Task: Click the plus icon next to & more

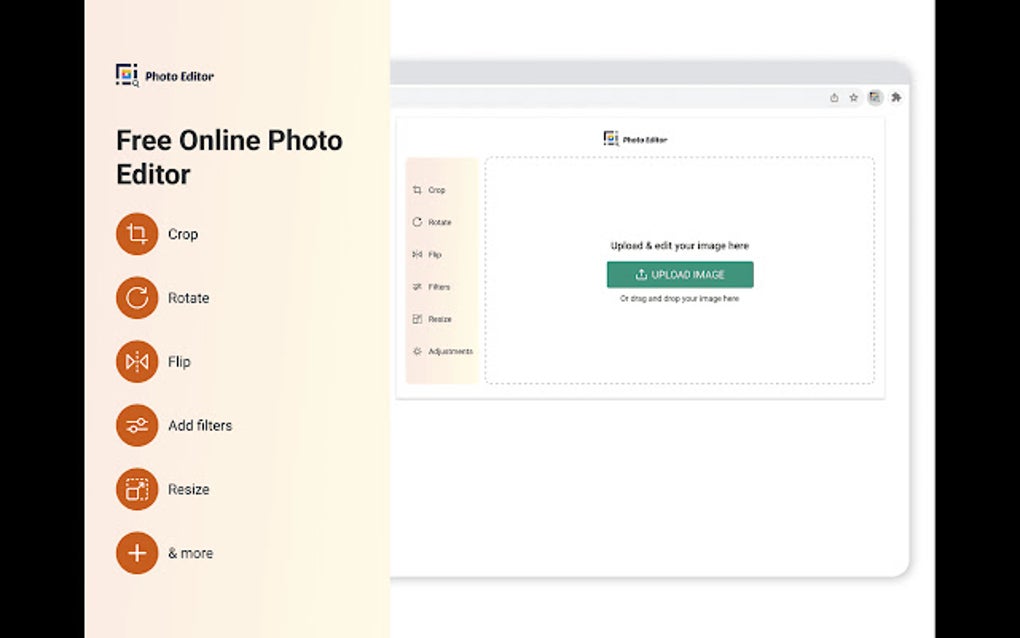Action: tap(136, 553)
